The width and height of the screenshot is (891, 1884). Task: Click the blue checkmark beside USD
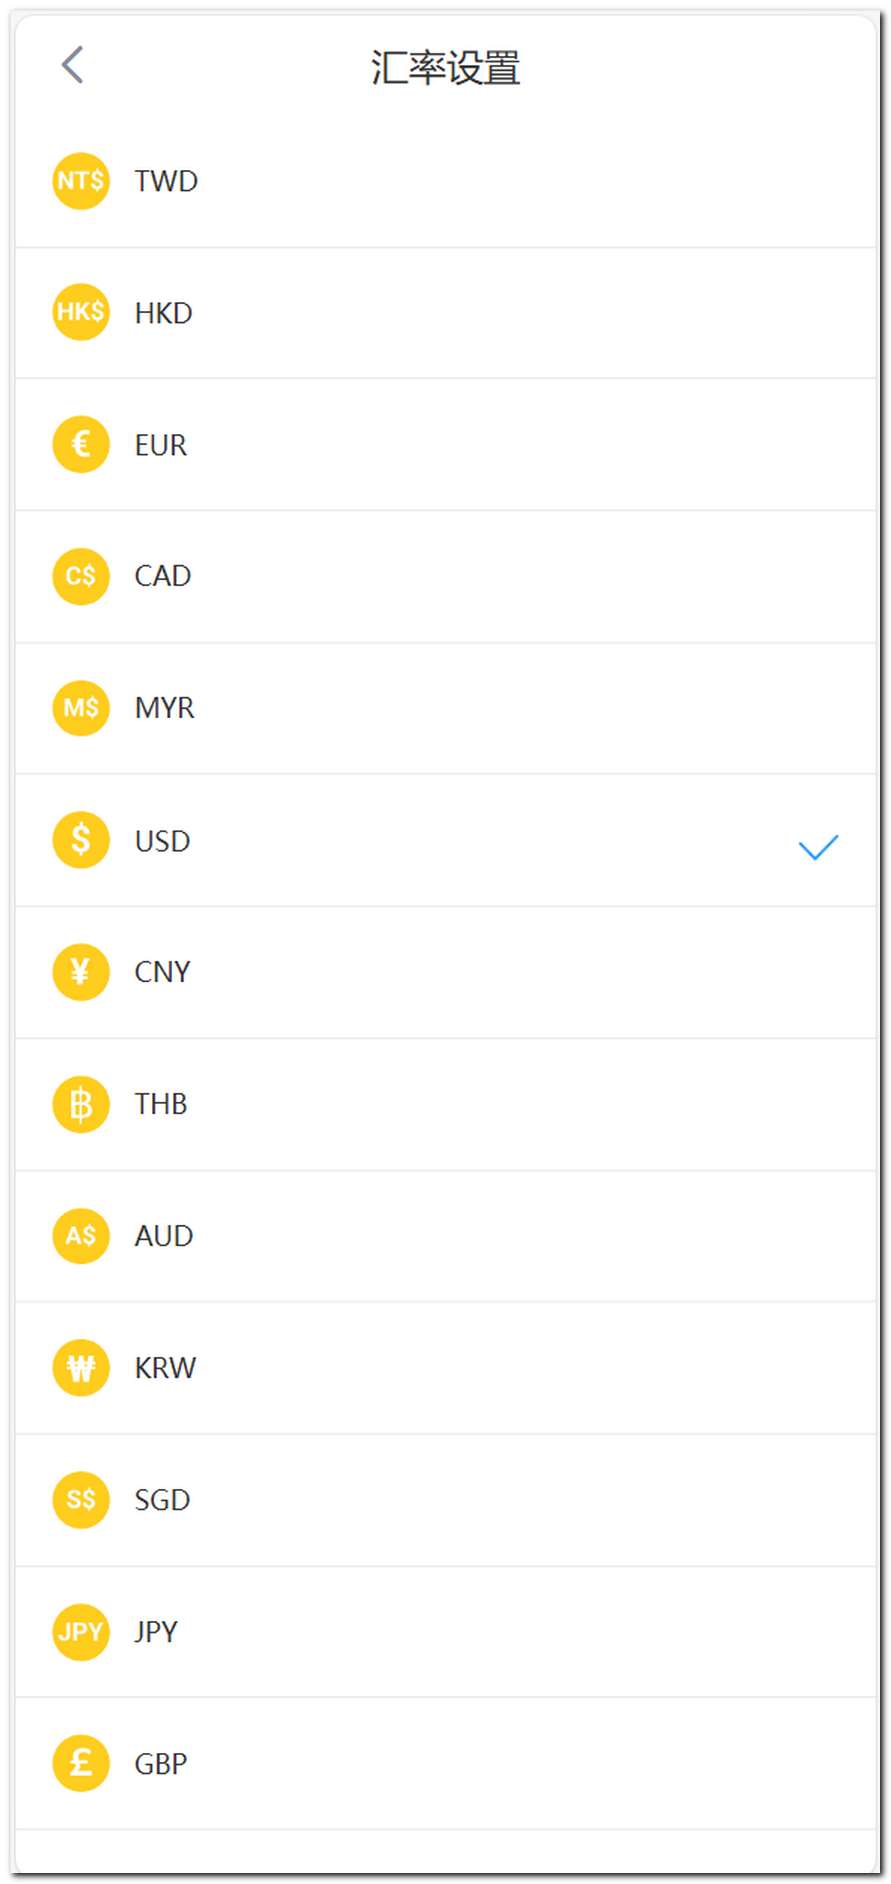[x=818, y=847]
